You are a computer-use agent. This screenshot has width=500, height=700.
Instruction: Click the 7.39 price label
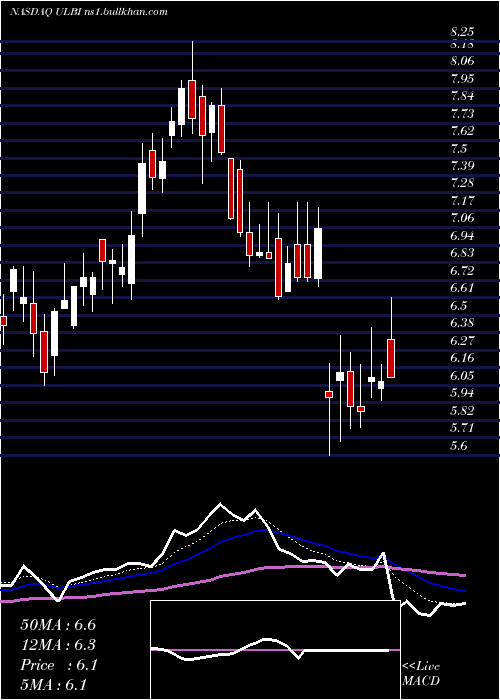click(x=462, y=166)
